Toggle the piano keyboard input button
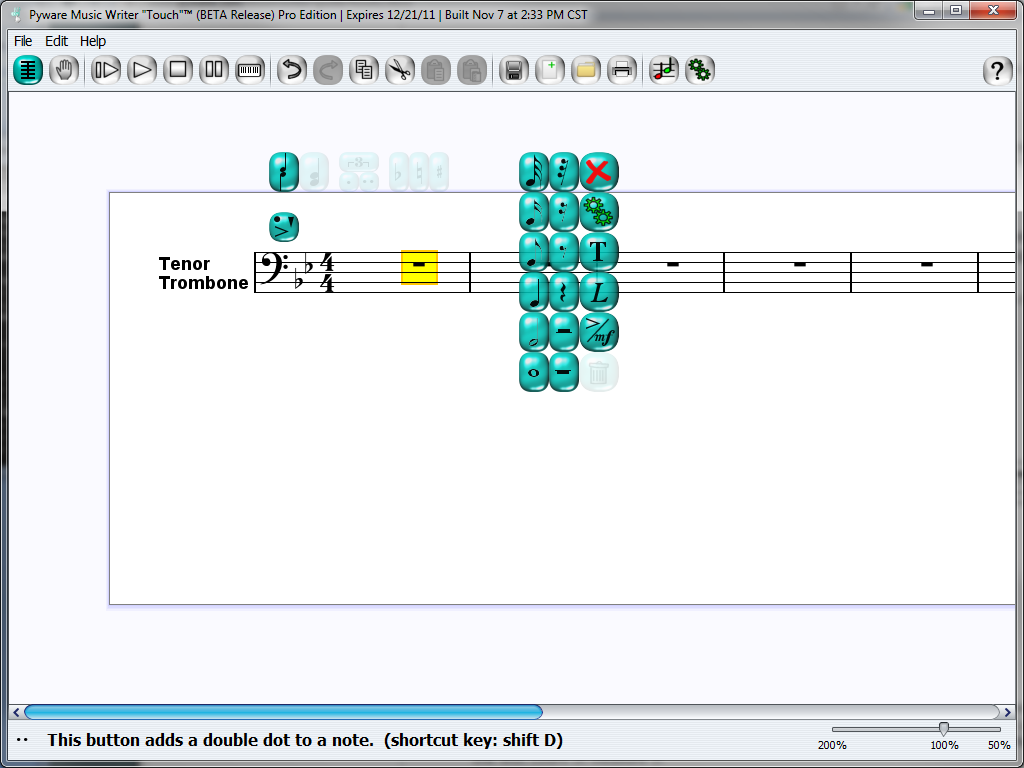This screenshot has height=768, width=1024. 250,70
